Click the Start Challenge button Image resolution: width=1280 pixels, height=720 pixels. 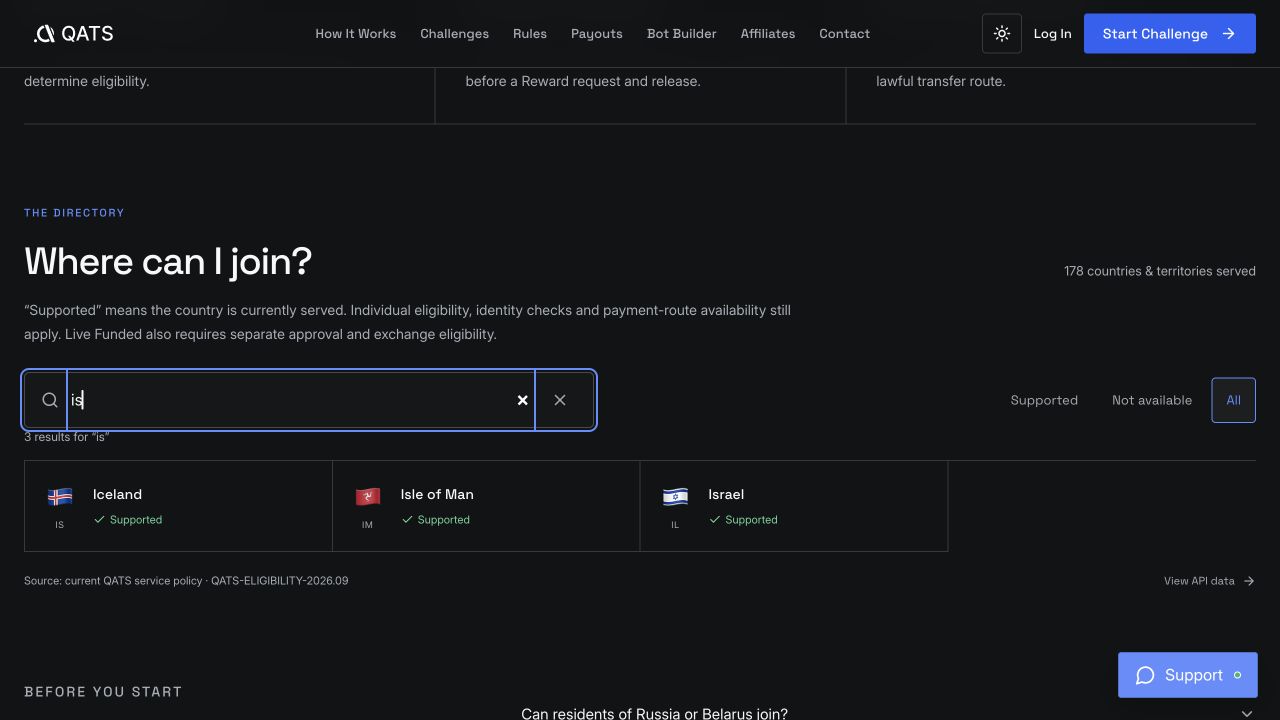1170,34
